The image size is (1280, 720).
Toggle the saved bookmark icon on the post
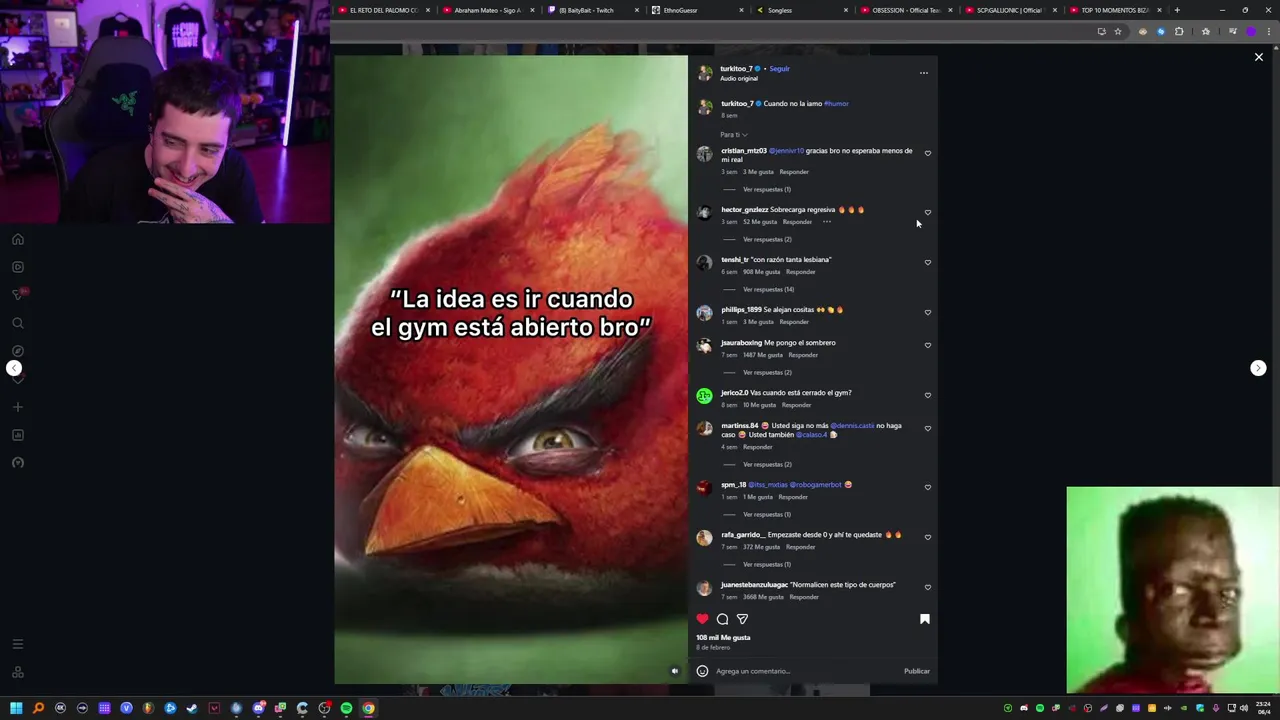coord(925,619)
